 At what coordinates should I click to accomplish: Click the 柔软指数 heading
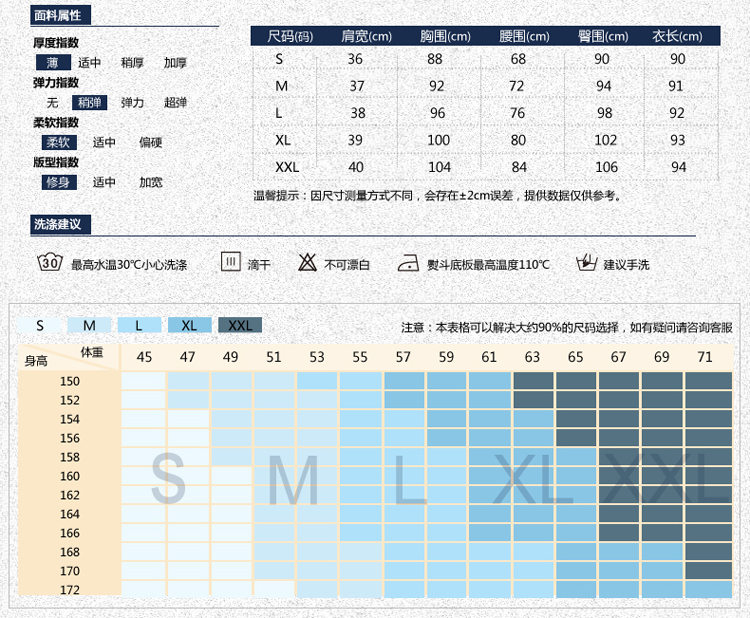(x=56, y=122)
